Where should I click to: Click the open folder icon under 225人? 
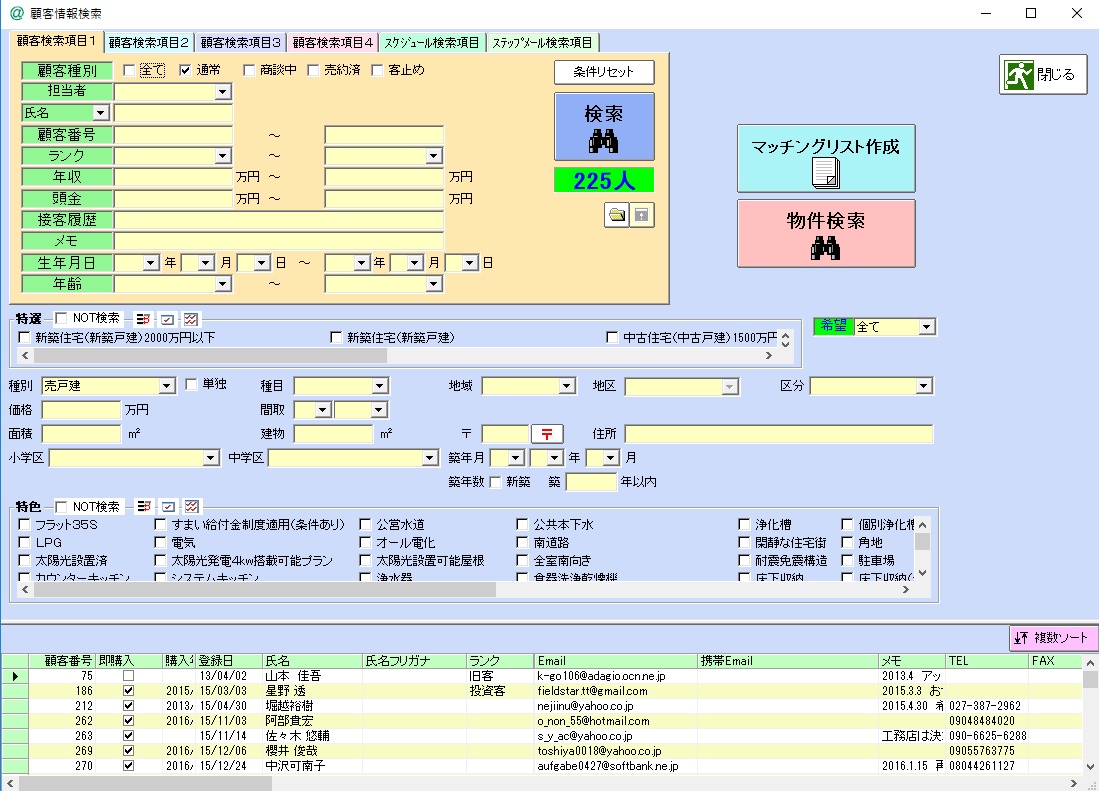pos(617,214)
